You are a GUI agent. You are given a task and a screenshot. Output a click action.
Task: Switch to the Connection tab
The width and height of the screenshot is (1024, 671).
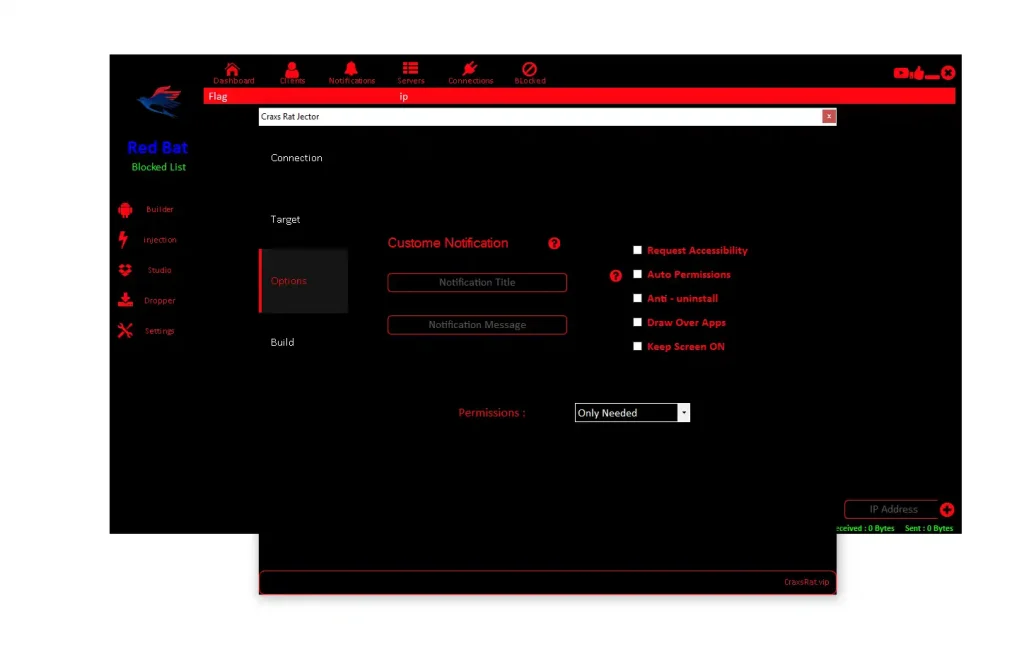coord(297,158)
